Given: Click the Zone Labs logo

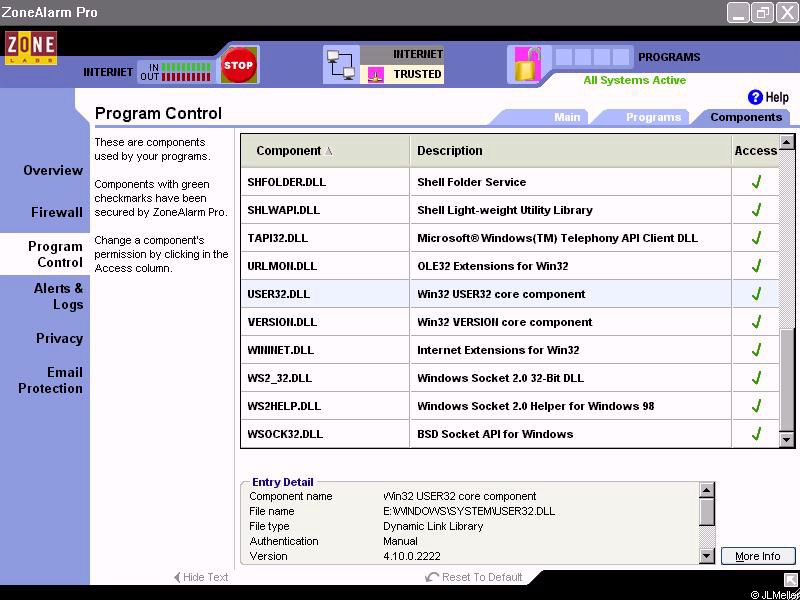Looking at the screenshot, I should 31,48.
